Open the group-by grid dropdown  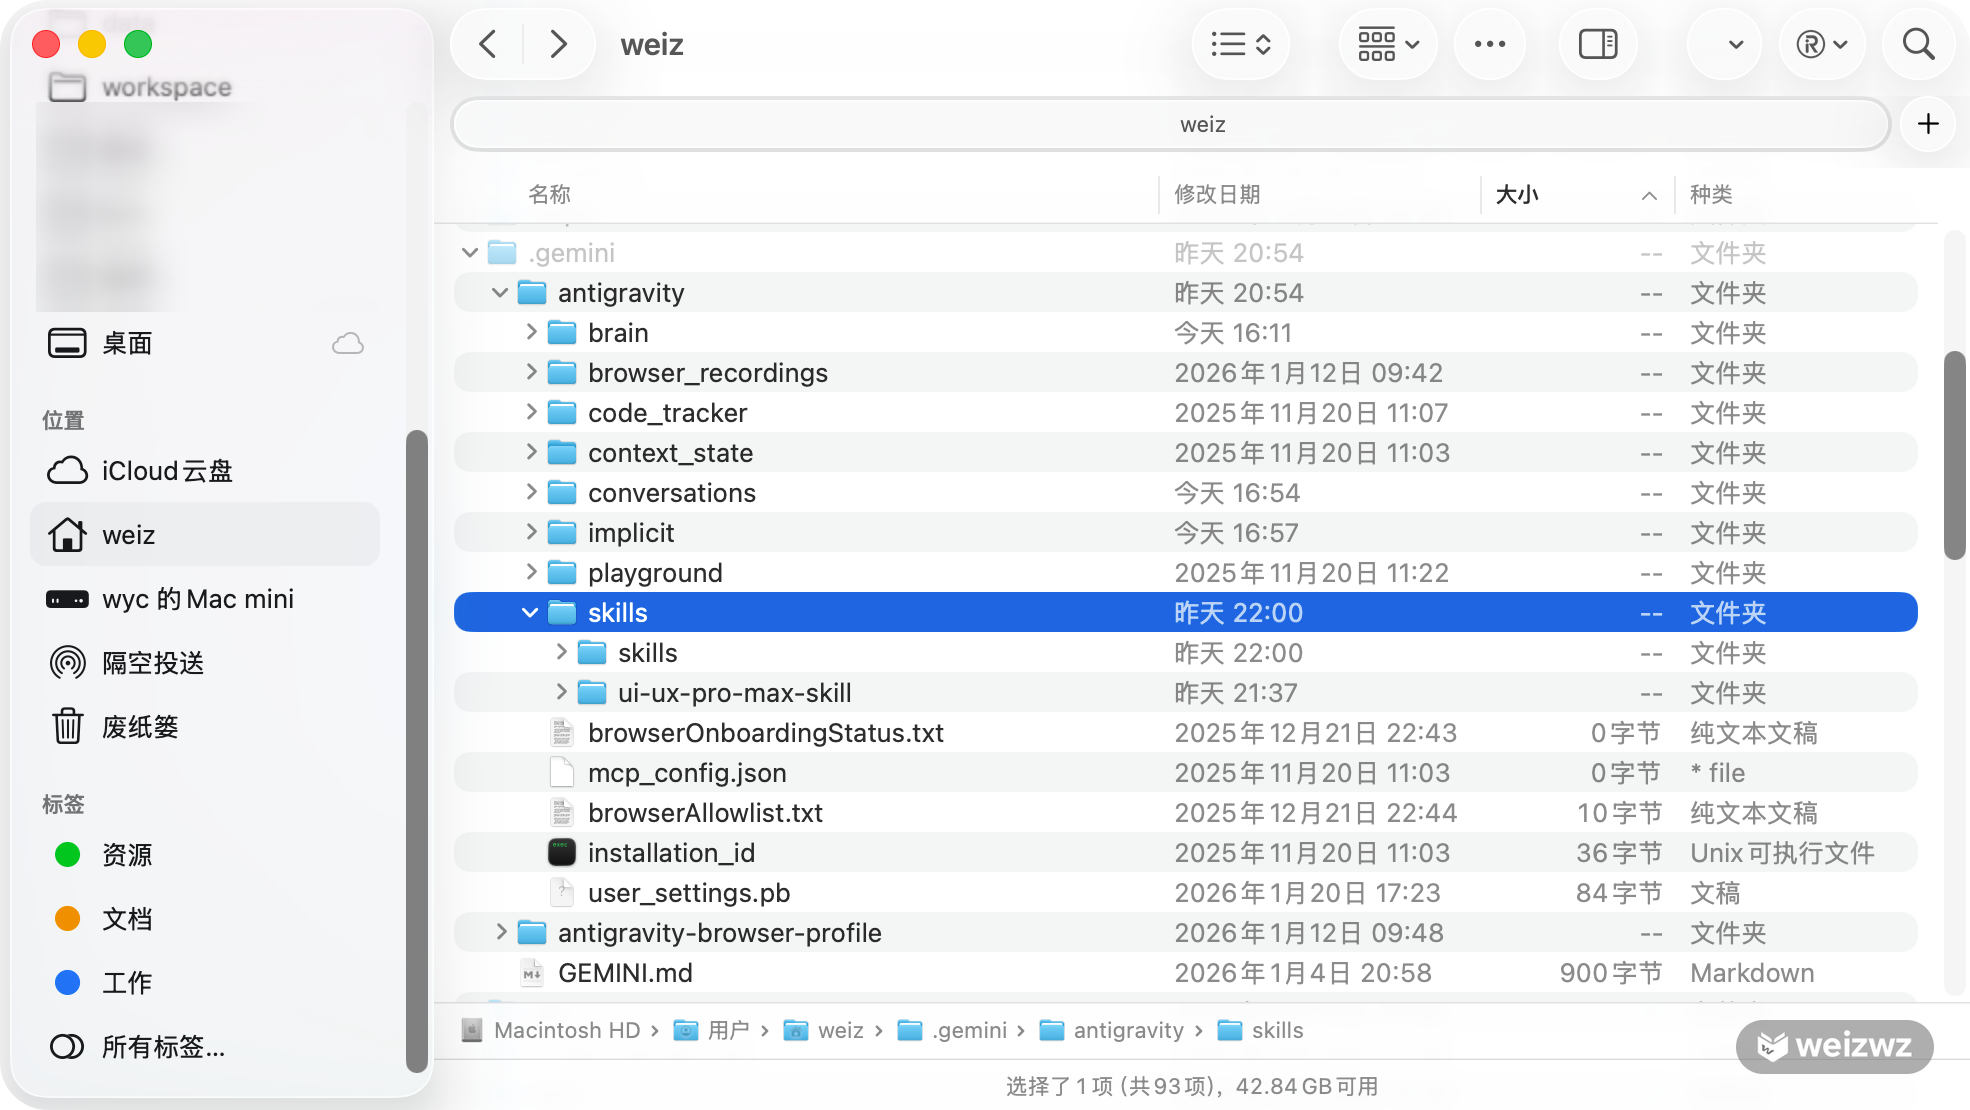click(1387, 44)
